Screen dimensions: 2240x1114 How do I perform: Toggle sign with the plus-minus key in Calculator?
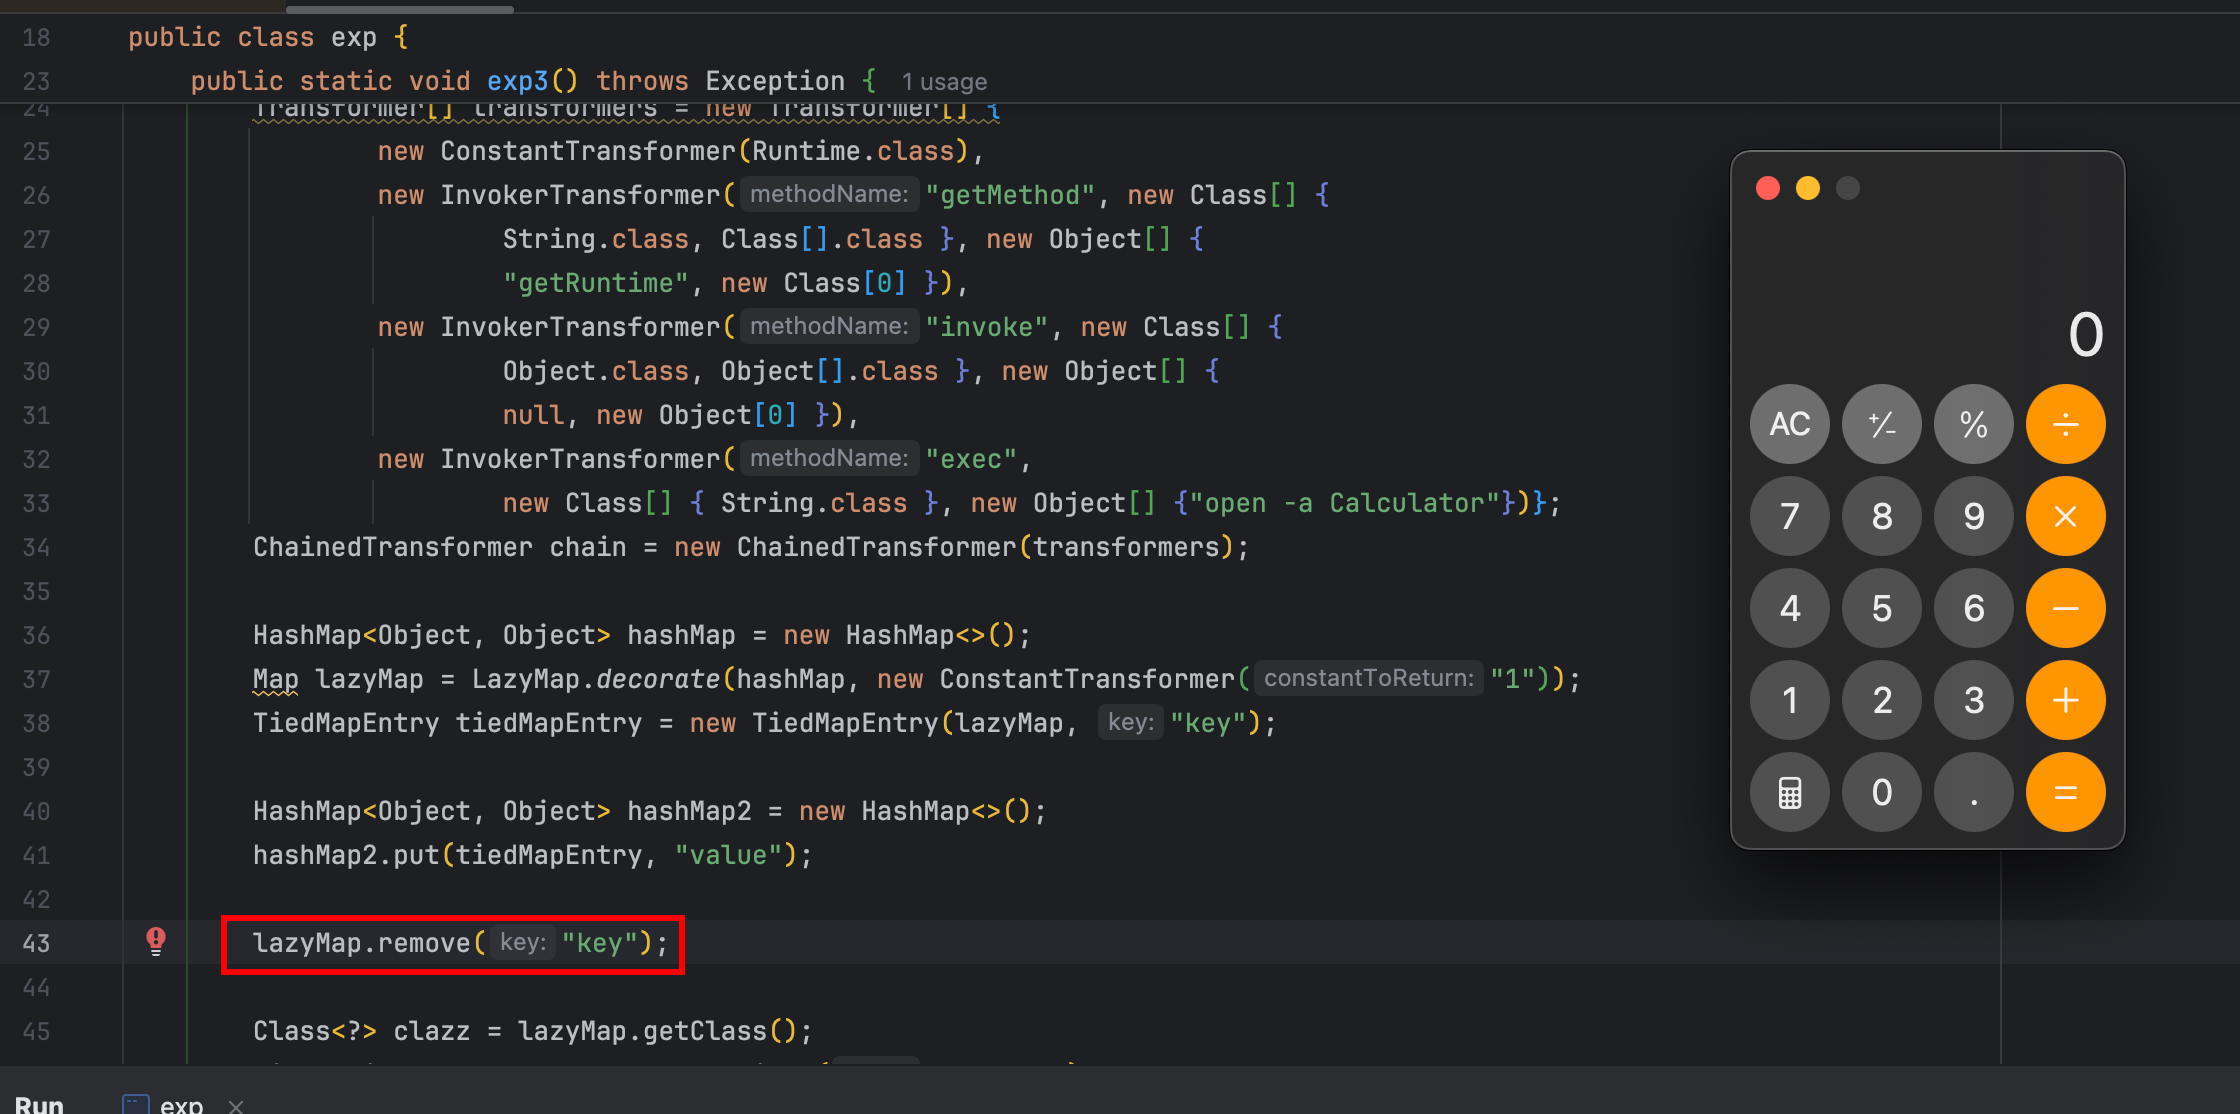tap(1882, 424)
